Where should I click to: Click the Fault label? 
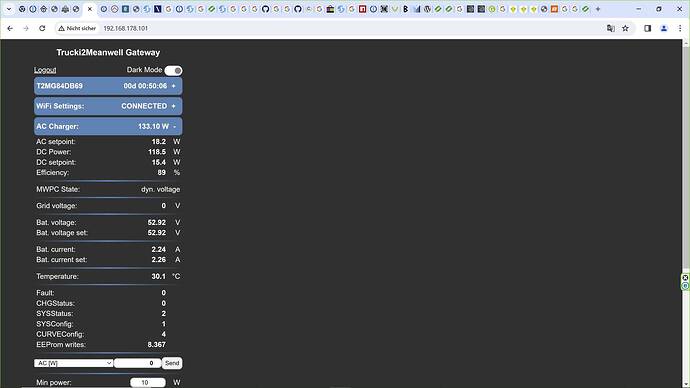(45, 293)
